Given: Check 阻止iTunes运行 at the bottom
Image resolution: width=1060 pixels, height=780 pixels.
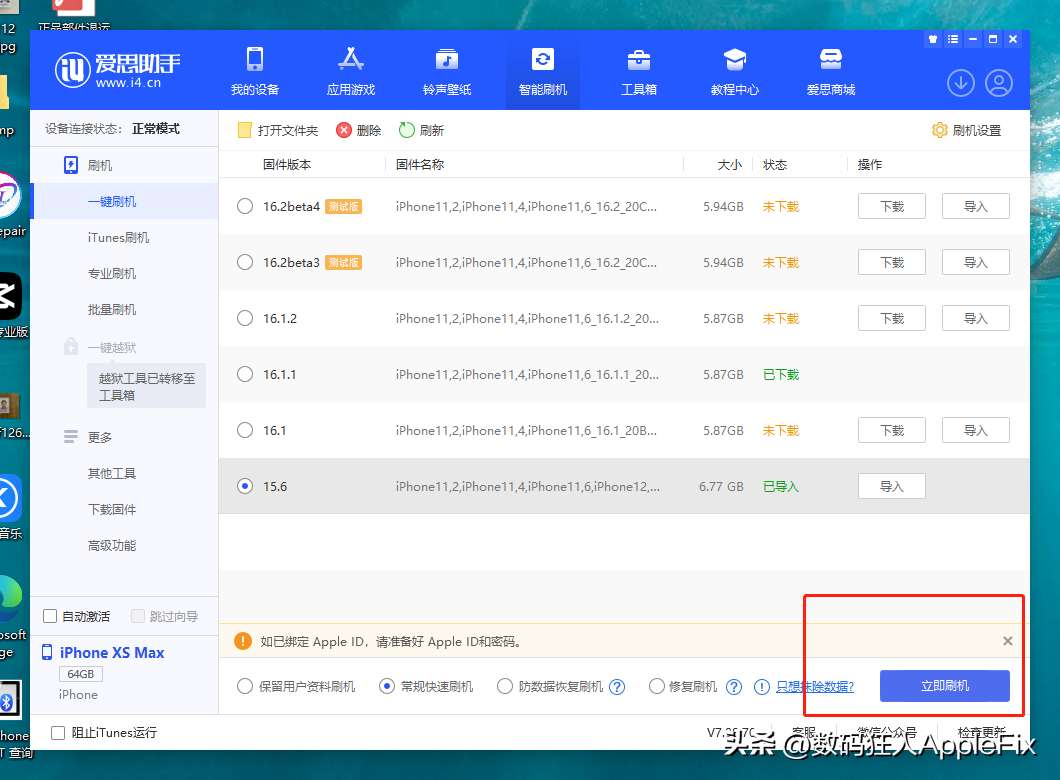Looking at the screenshot, I should 58,732.
